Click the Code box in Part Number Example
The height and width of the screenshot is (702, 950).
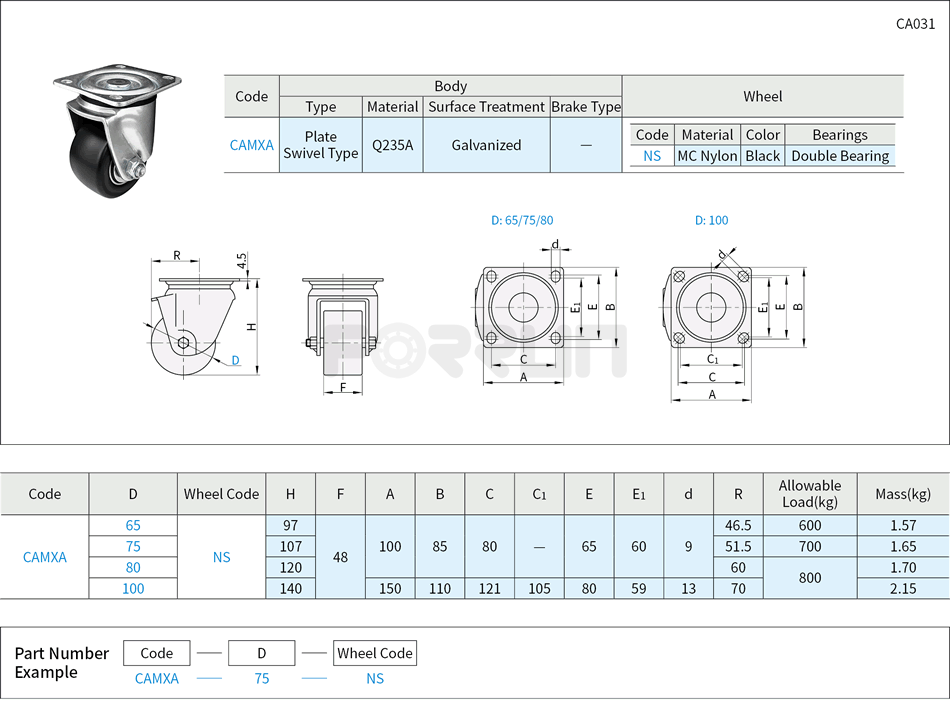point(157,653)
